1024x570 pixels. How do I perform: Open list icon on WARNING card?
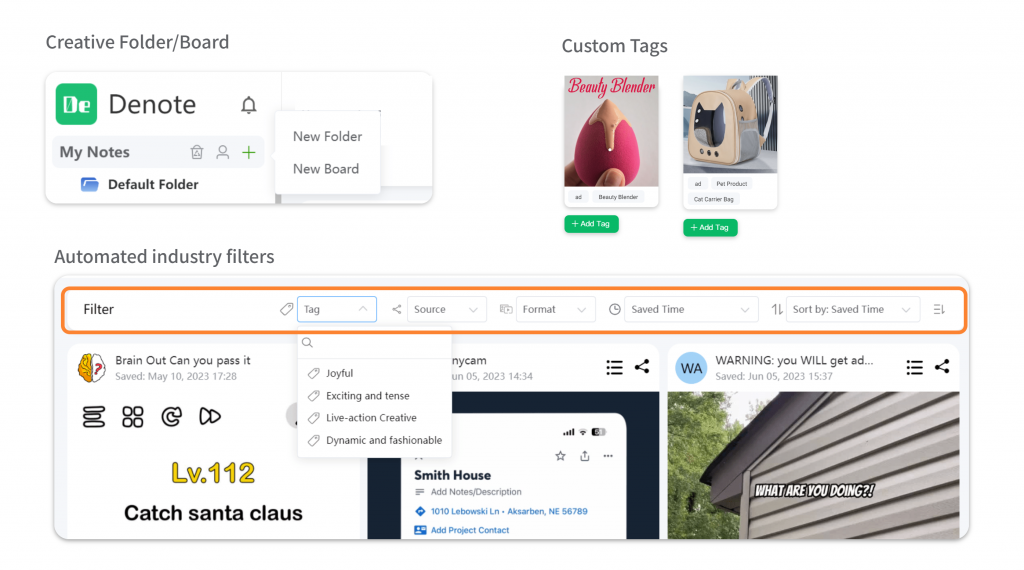914,368
